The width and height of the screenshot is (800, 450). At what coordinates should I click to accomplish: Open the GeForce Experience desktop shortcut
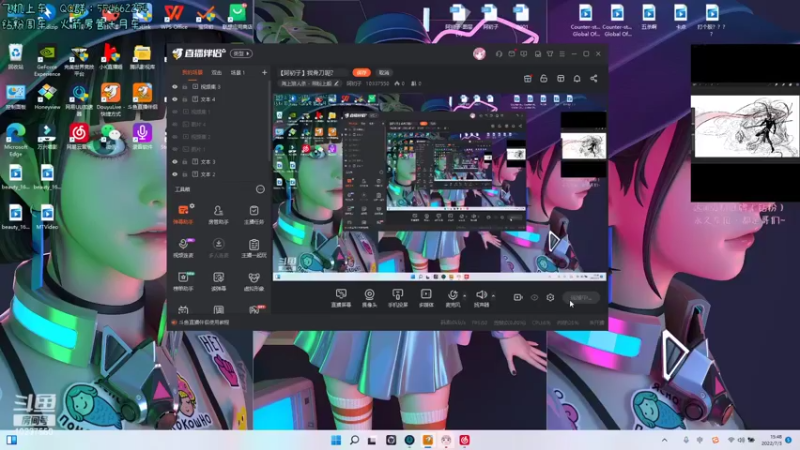[47, 60]
